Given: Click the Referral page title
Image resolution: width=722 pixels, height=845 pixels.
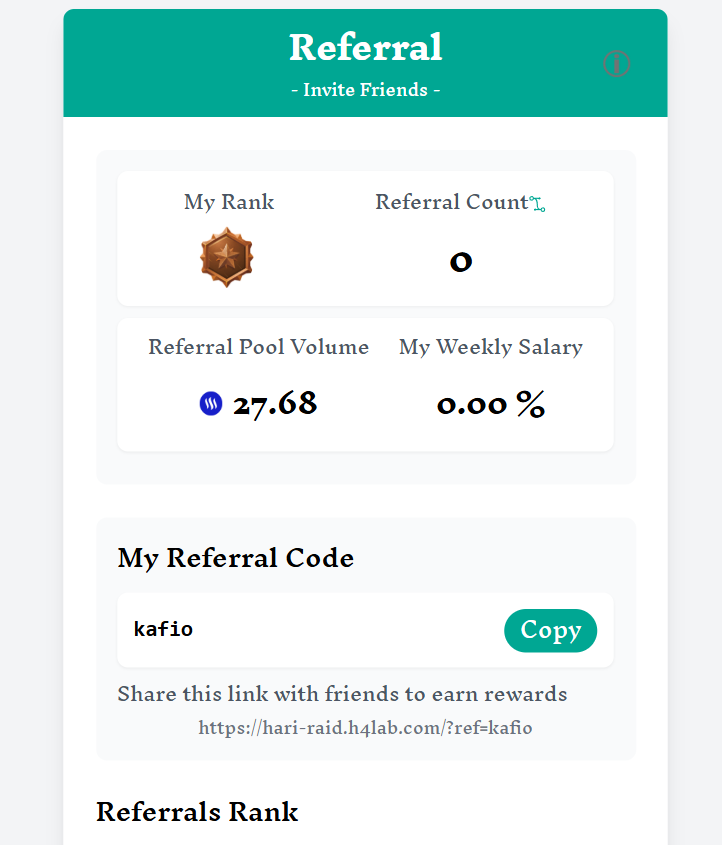Looking at the screenshot, I should [x=365, y=47].
